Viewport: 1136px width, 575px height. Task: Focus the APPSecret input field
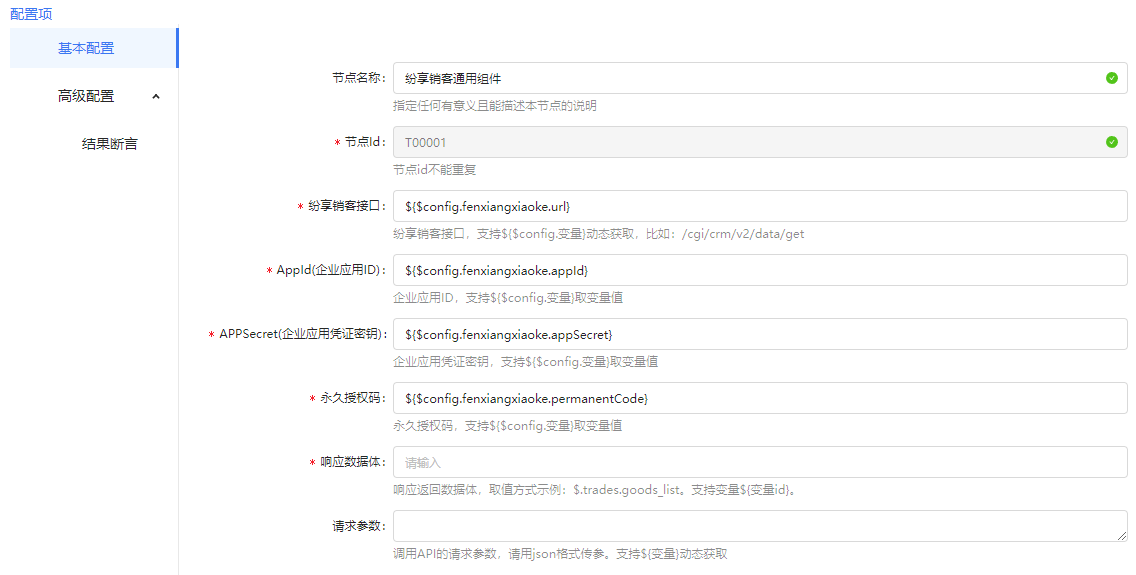[x=760, y=334]
